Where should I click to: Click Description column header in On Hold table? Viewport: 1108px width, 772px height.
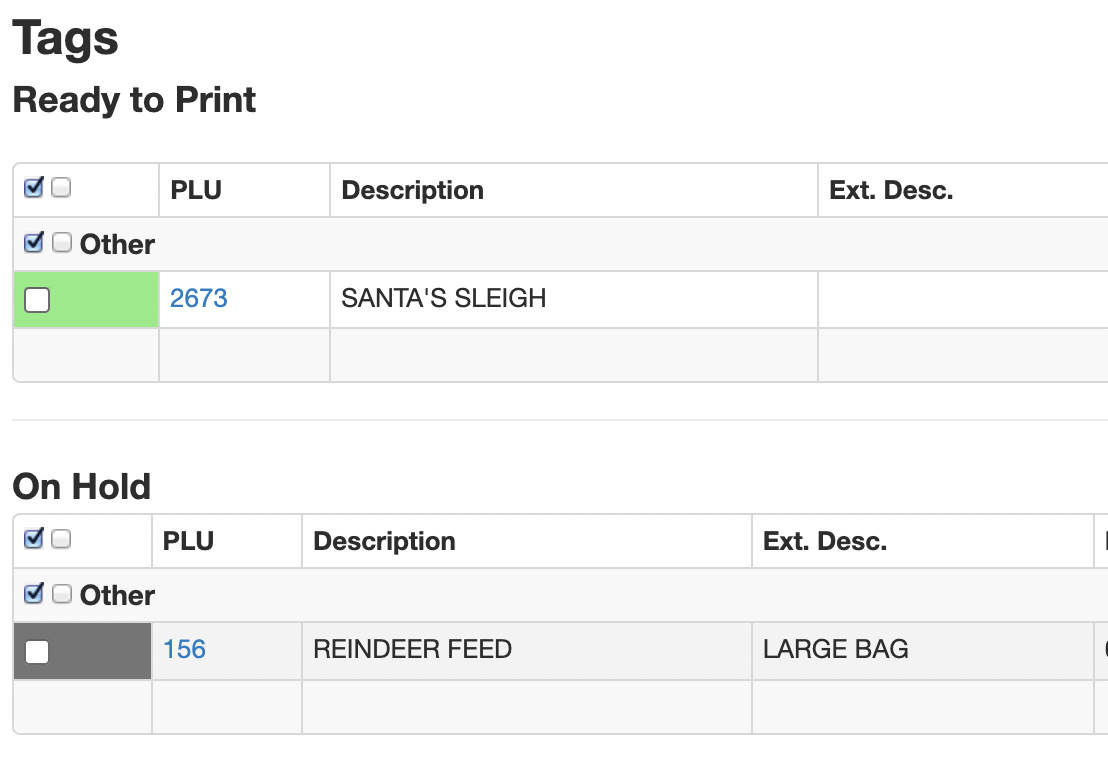pyautogui.click(x=384, y=541)
